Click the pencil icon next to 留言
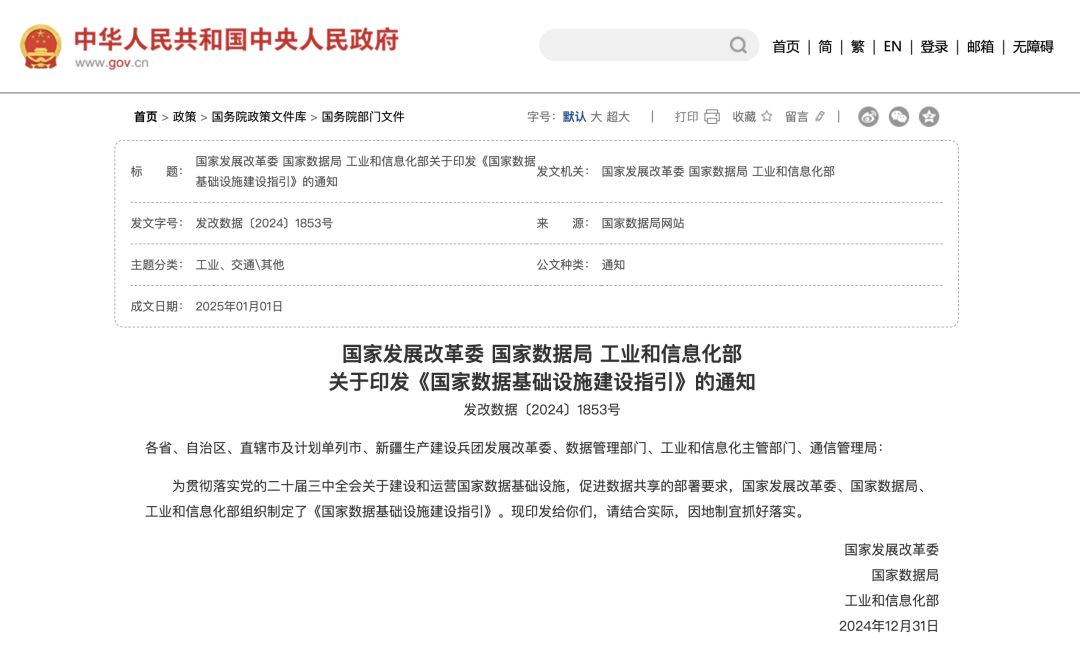This screenshot has height=649, width=1080. point(820,116)
